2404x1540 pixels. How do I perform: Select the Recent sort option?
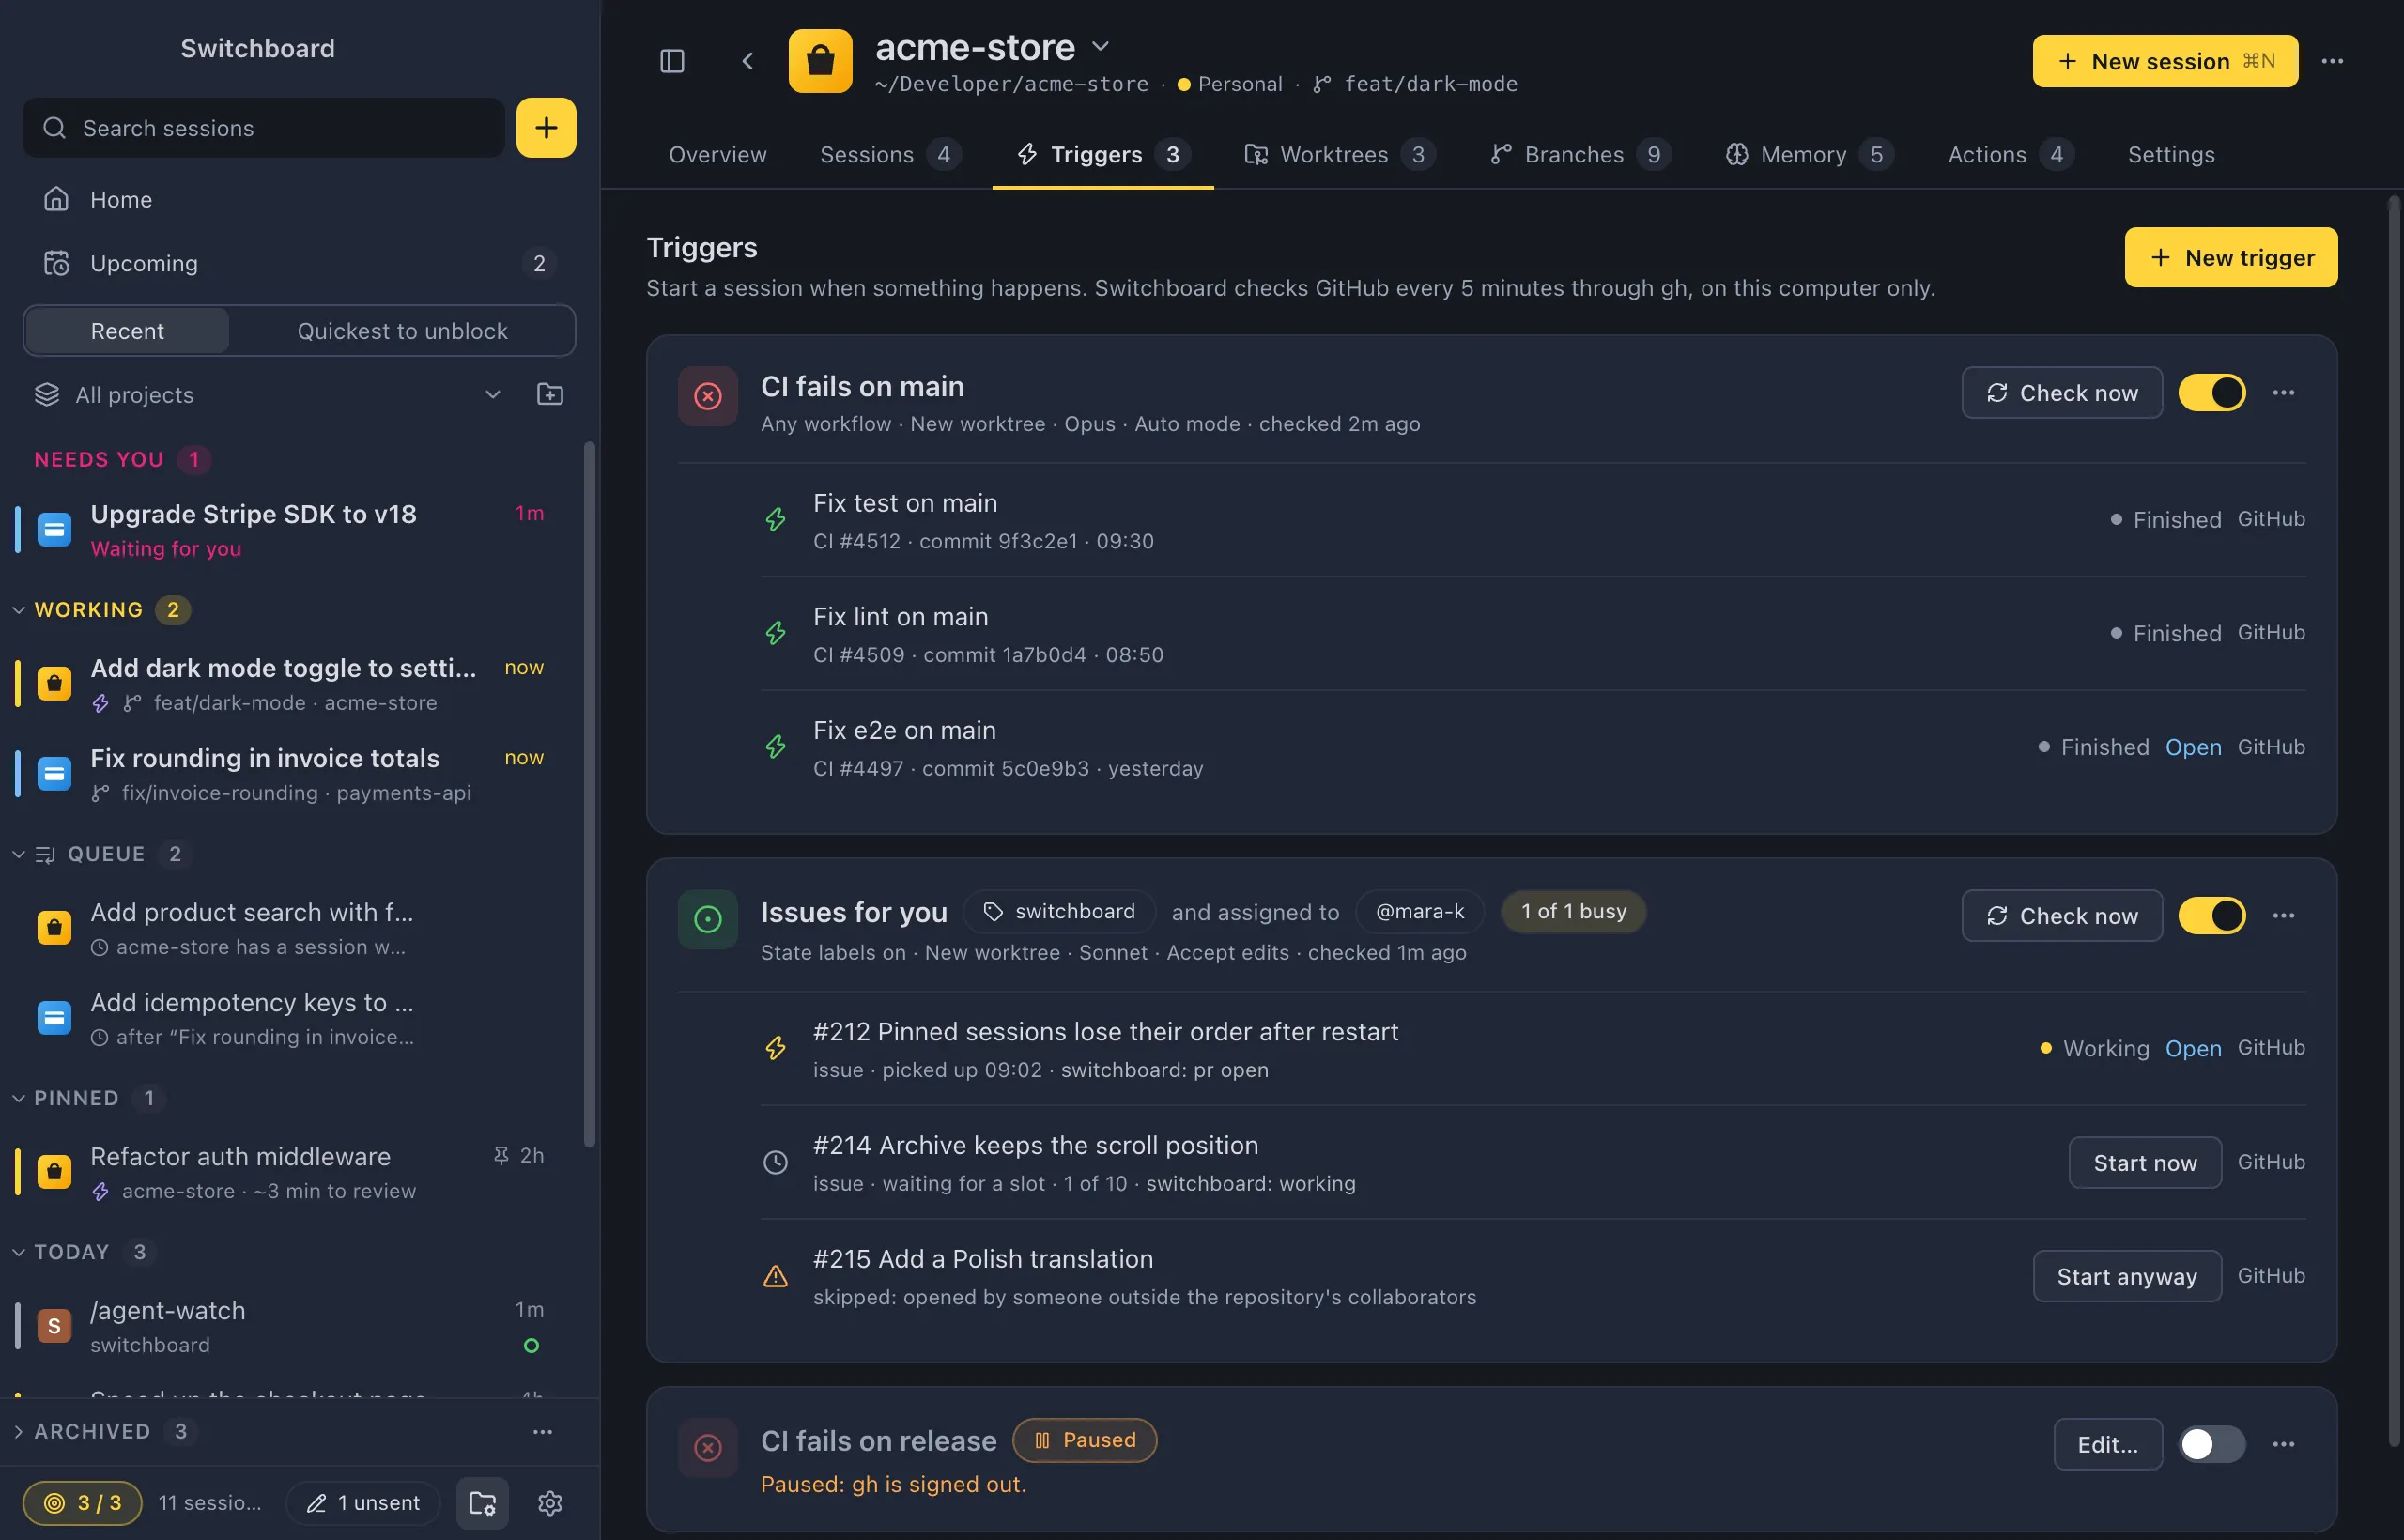tap(127, 331)
